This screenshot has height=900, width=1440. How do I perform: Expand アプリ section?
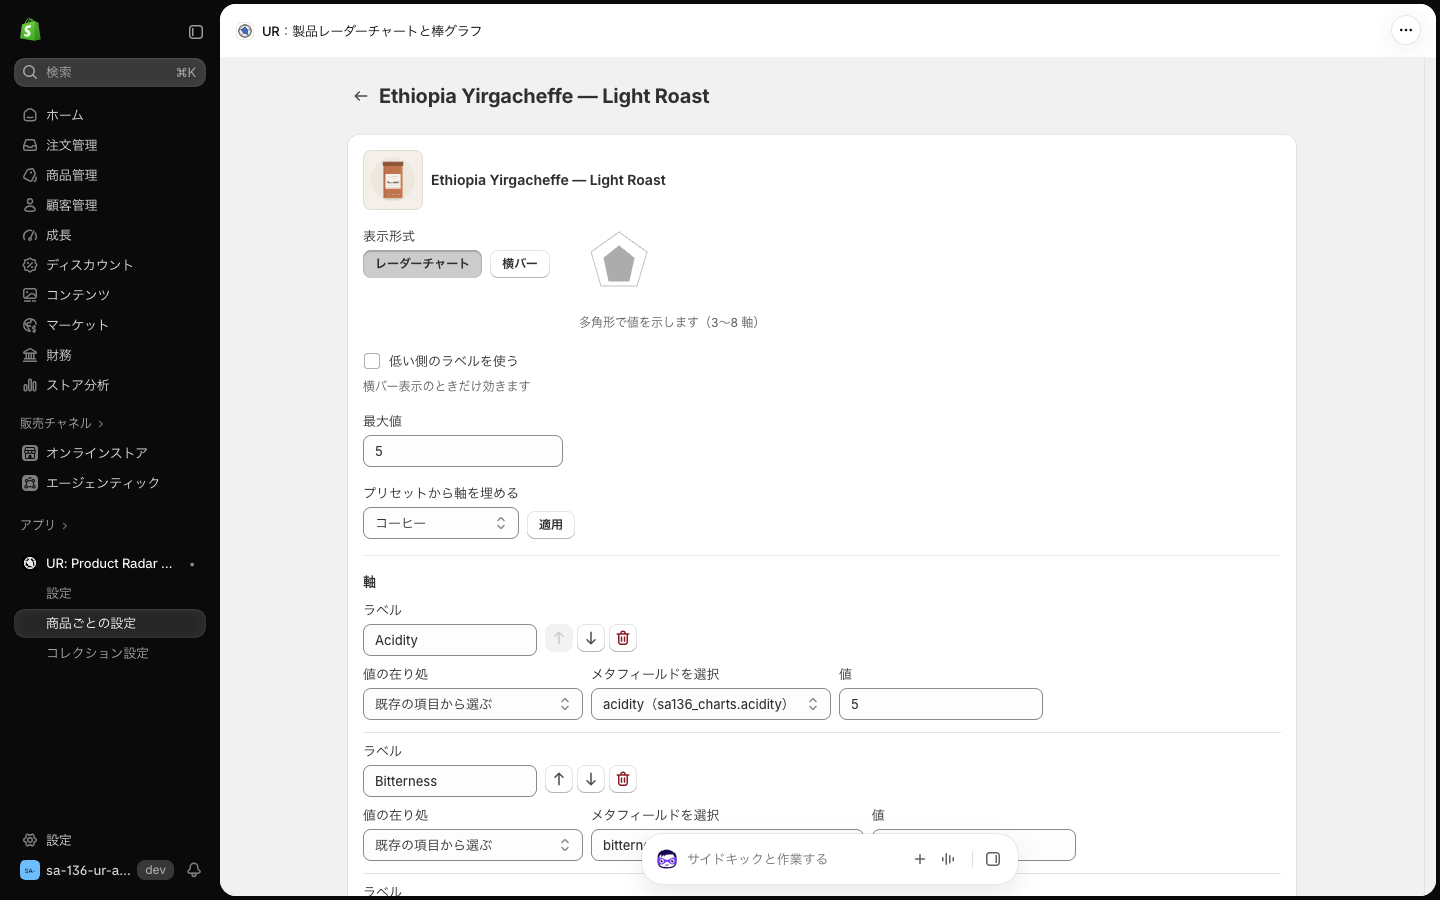click(x=44, y=525)
